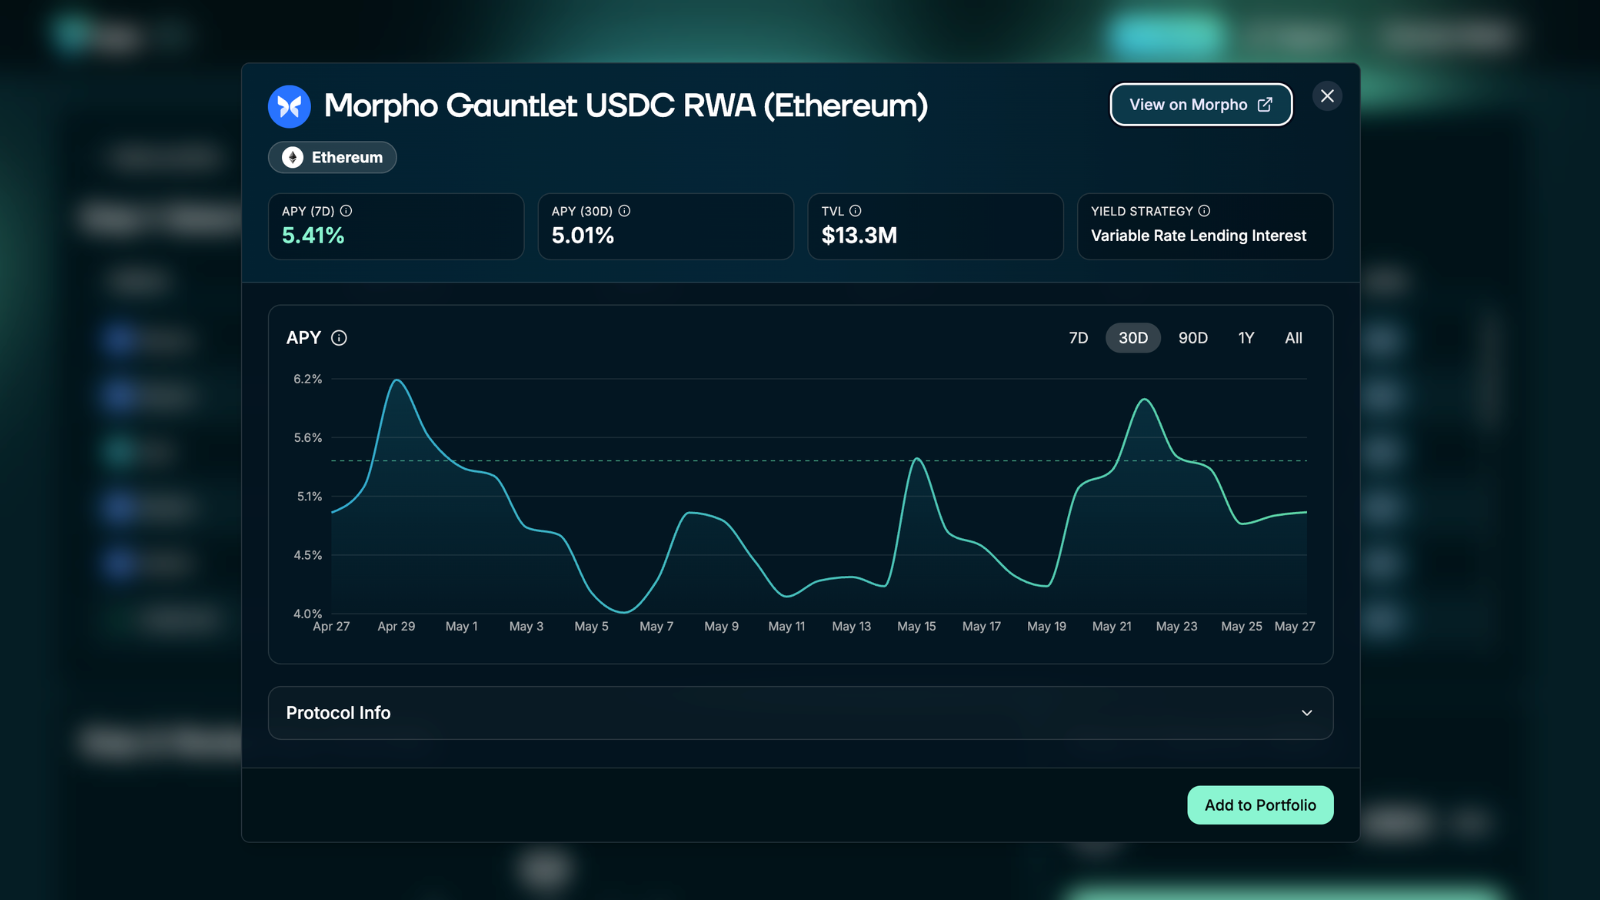
Task: Click info icon beside Yield Strategy
Action: coord(1204,211)
